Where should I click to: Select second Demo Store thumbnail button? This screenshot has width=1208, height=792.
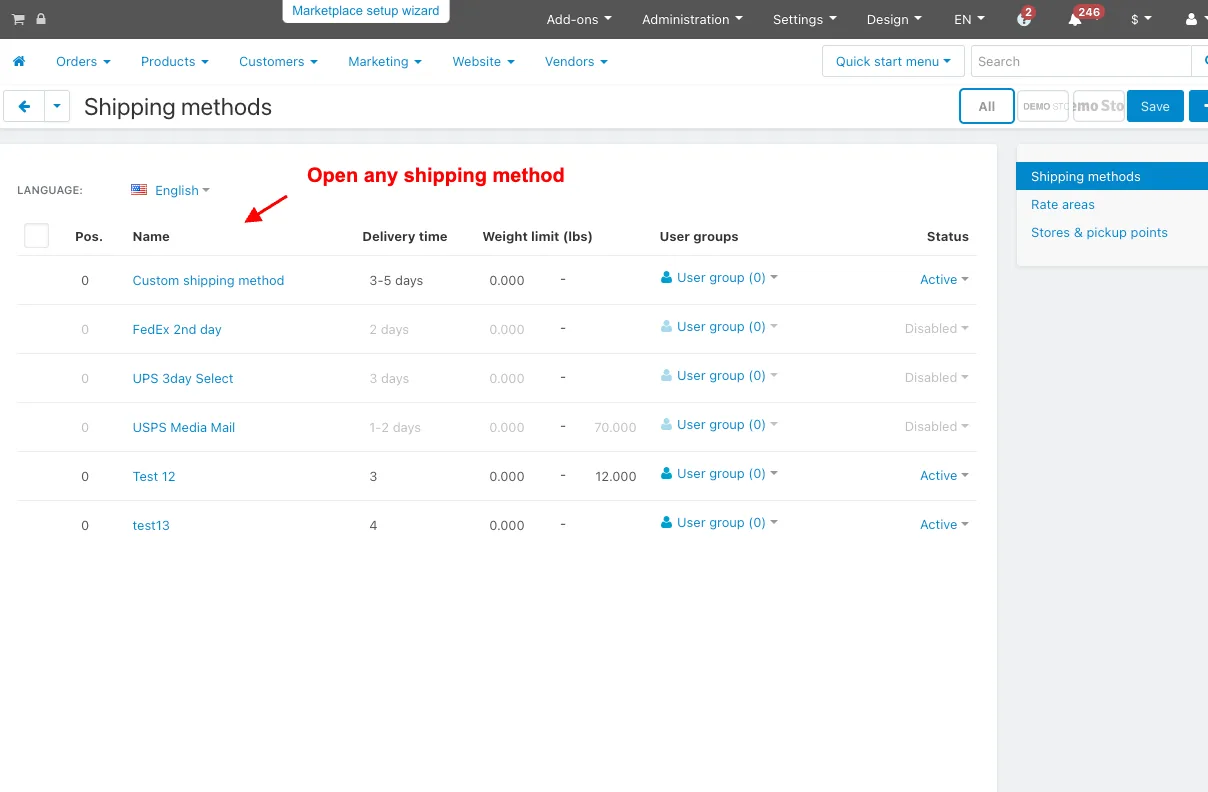tap(1098, 106)
